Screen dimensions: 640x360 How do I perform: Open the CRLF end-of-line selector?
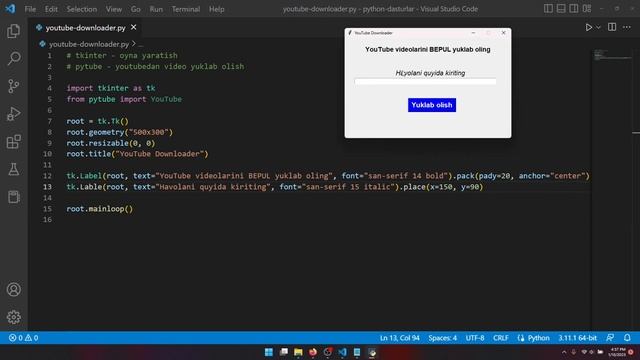[x=500, y=338]
